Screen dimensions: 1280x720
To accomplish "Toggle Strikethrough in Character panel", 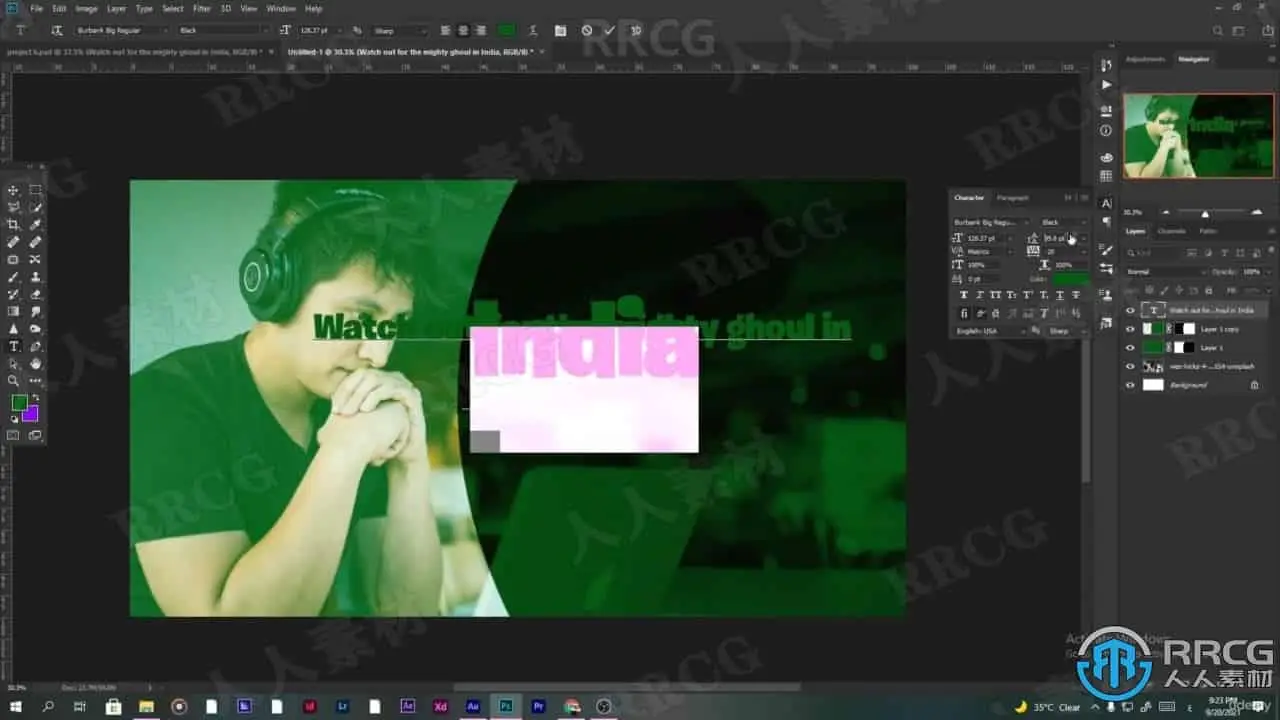I will (x=1076, y=295).
